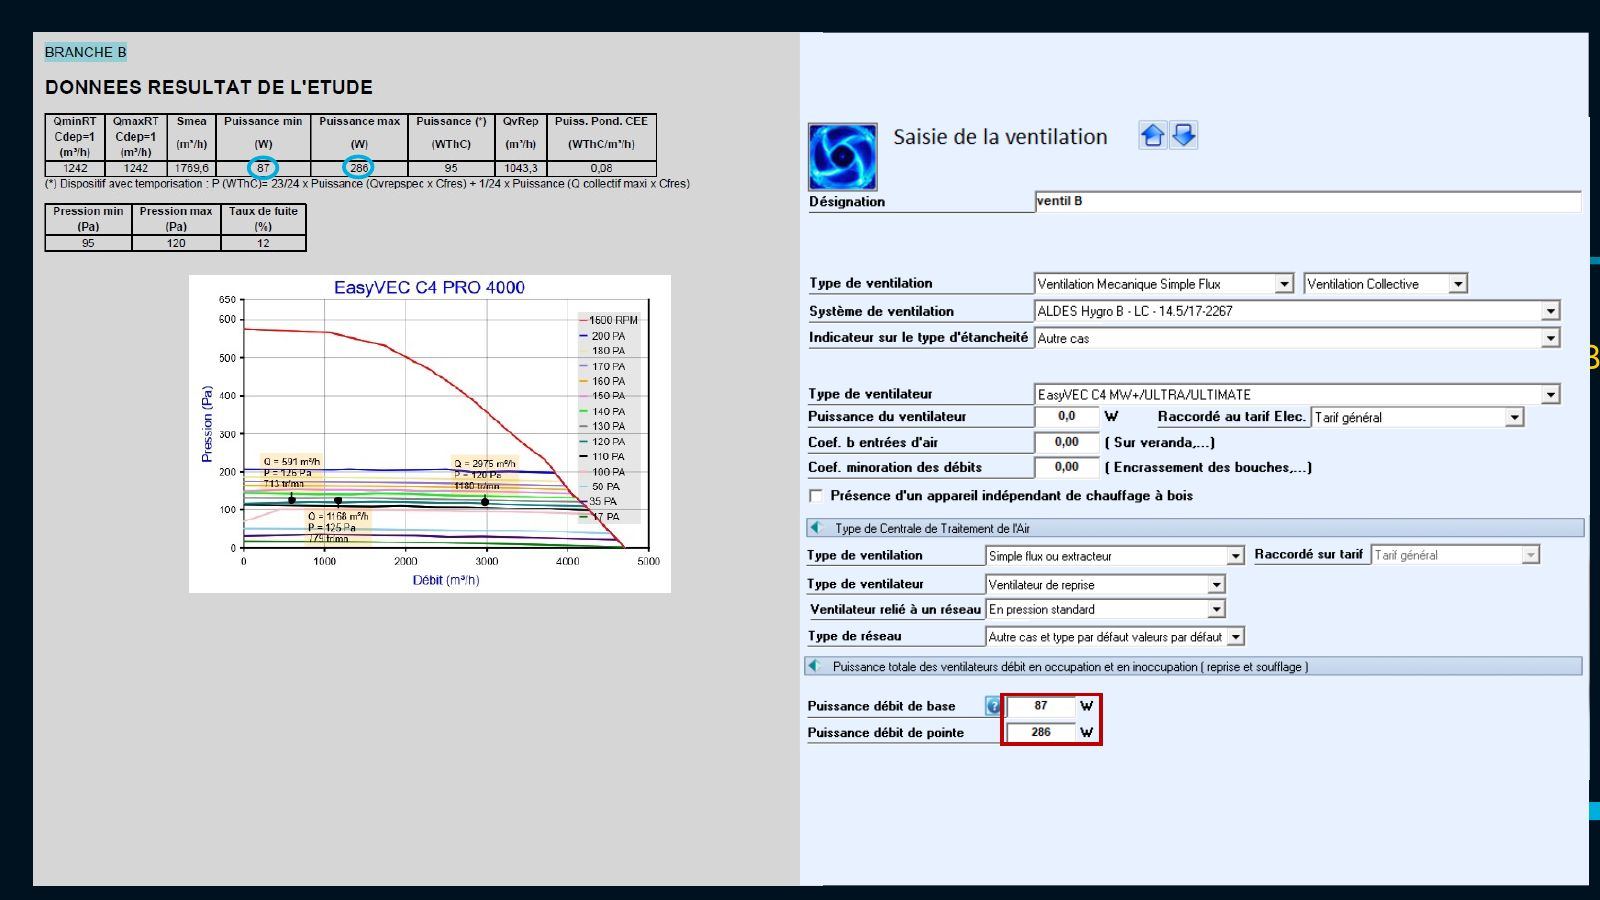Click the Taux de fuite value 12
Viewport: 1600px width, 900px height.
point(263,243)
